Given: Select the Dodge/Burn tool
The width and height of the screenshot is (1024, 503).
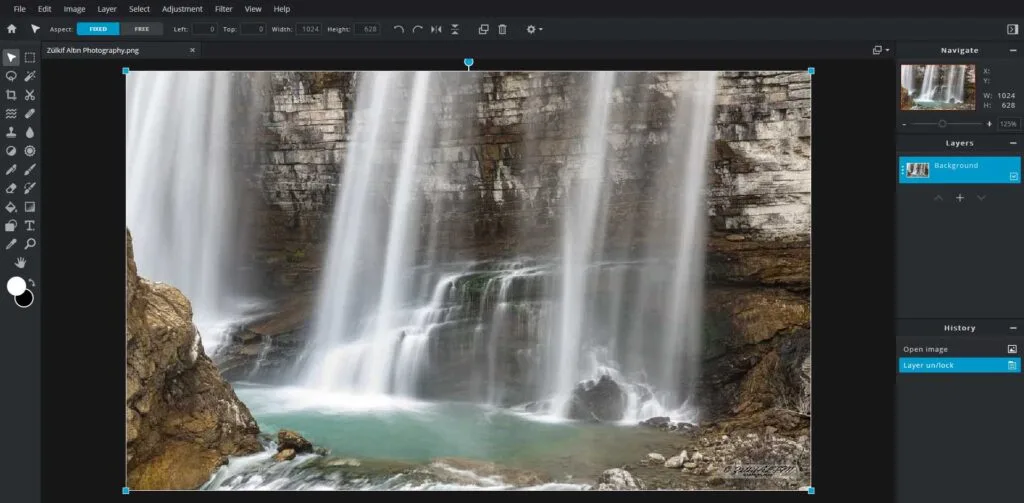Looking at the screenshot, I should pyautogui.click(x=11, y=151).
